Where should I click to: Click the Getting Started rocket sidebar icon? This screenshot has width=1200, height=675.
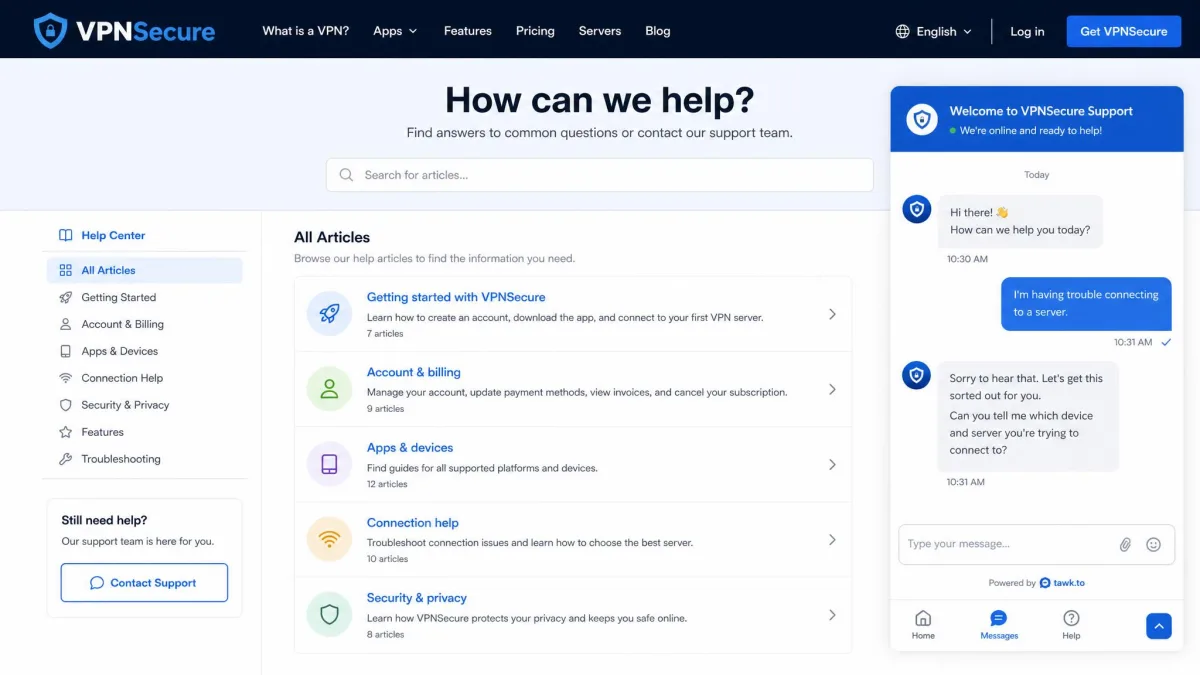click(x=66, y=297)
